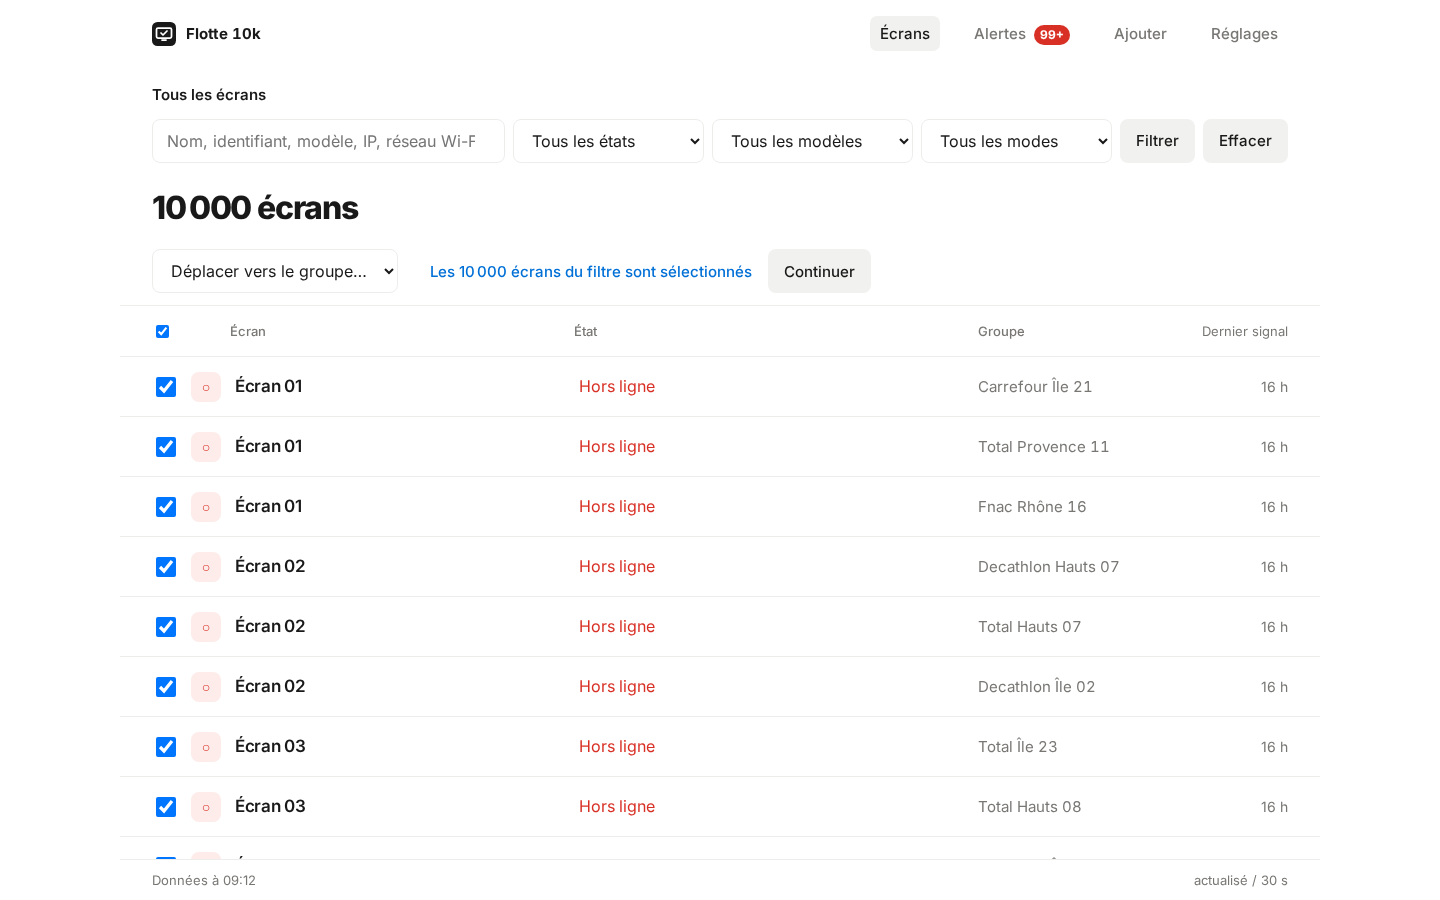Screen dimensions: 1440x900
Task: Switch to the Ajouter tab
Action: (x=1140, y=34)
